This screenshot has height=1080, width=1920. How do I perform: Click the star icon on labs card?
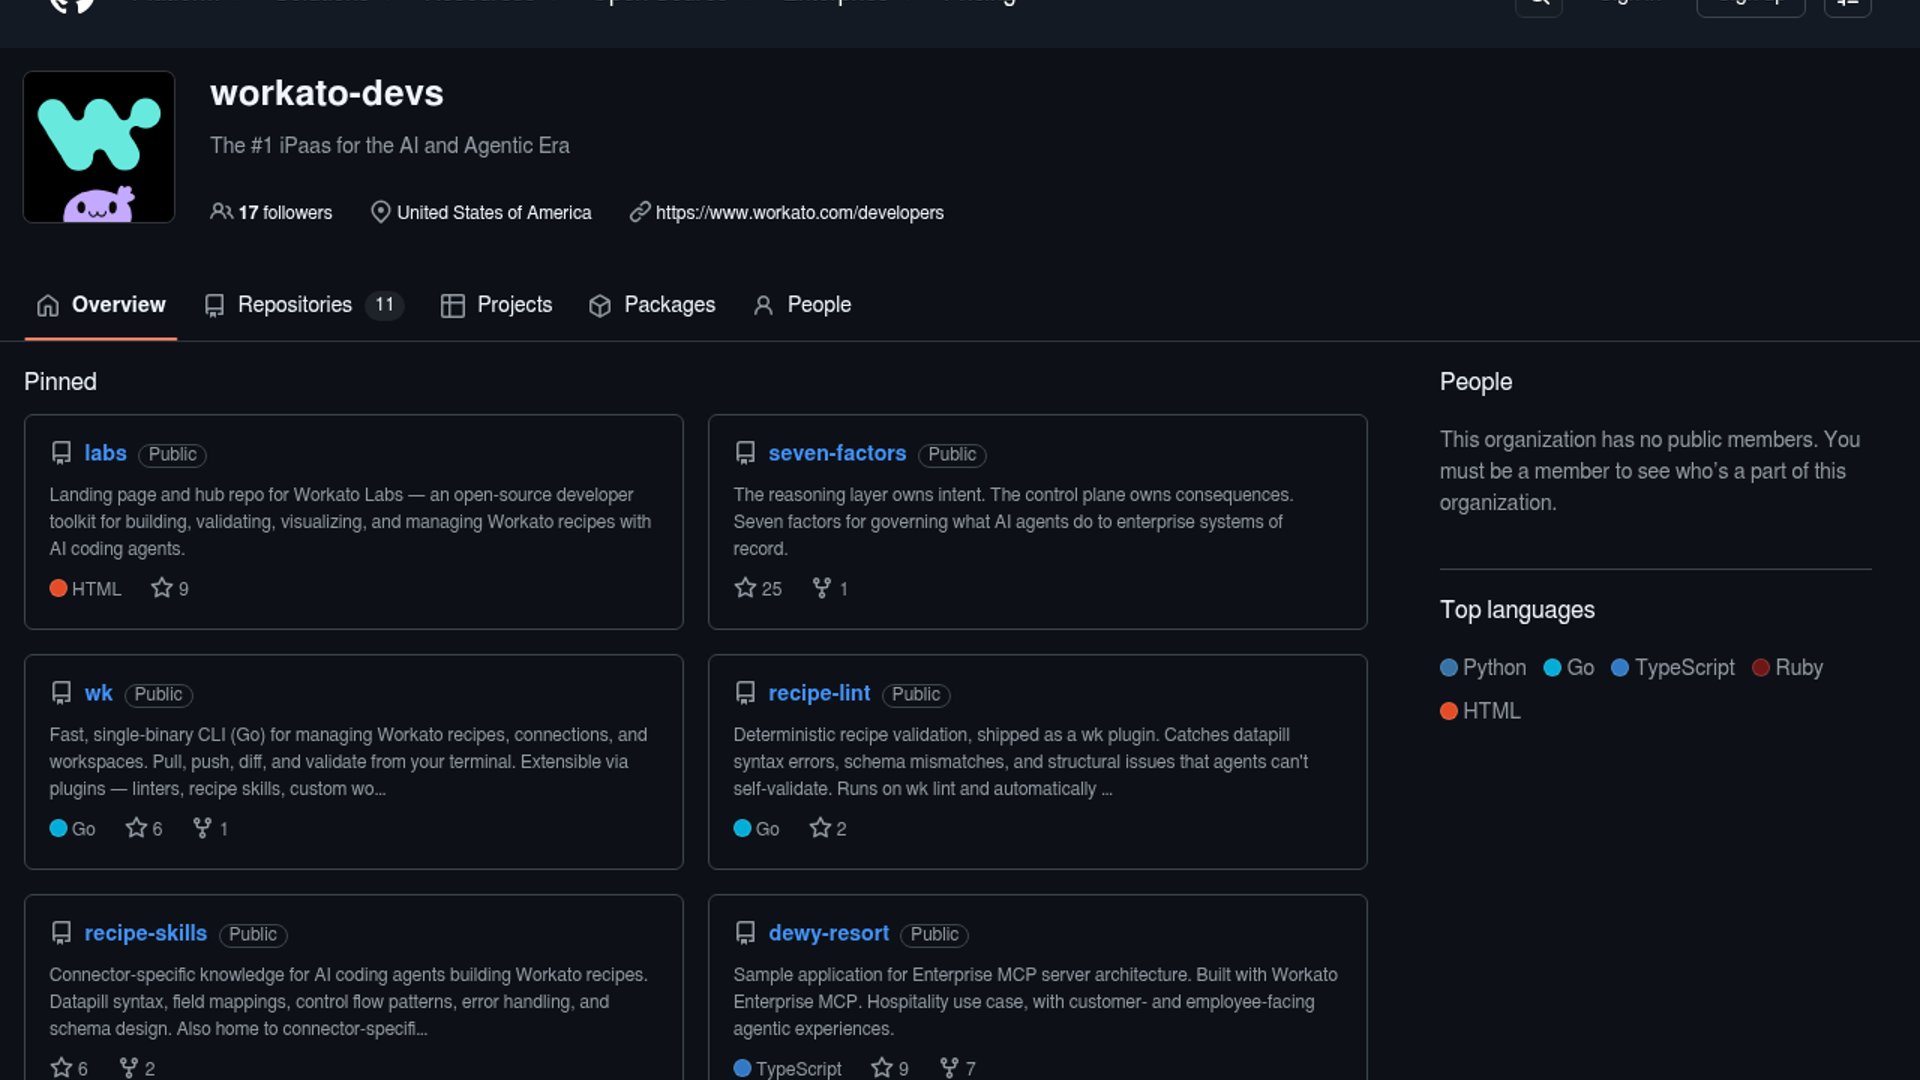pos(161,588)
